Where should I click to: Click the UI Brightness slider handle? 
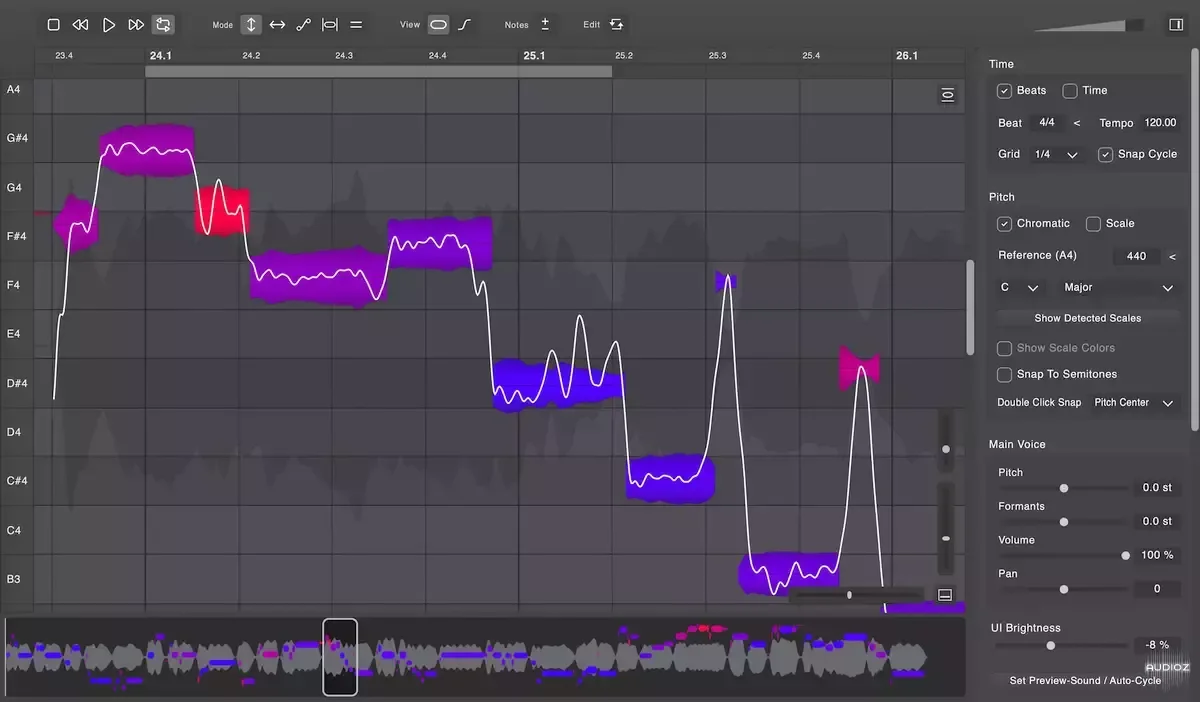(1051, 646)
